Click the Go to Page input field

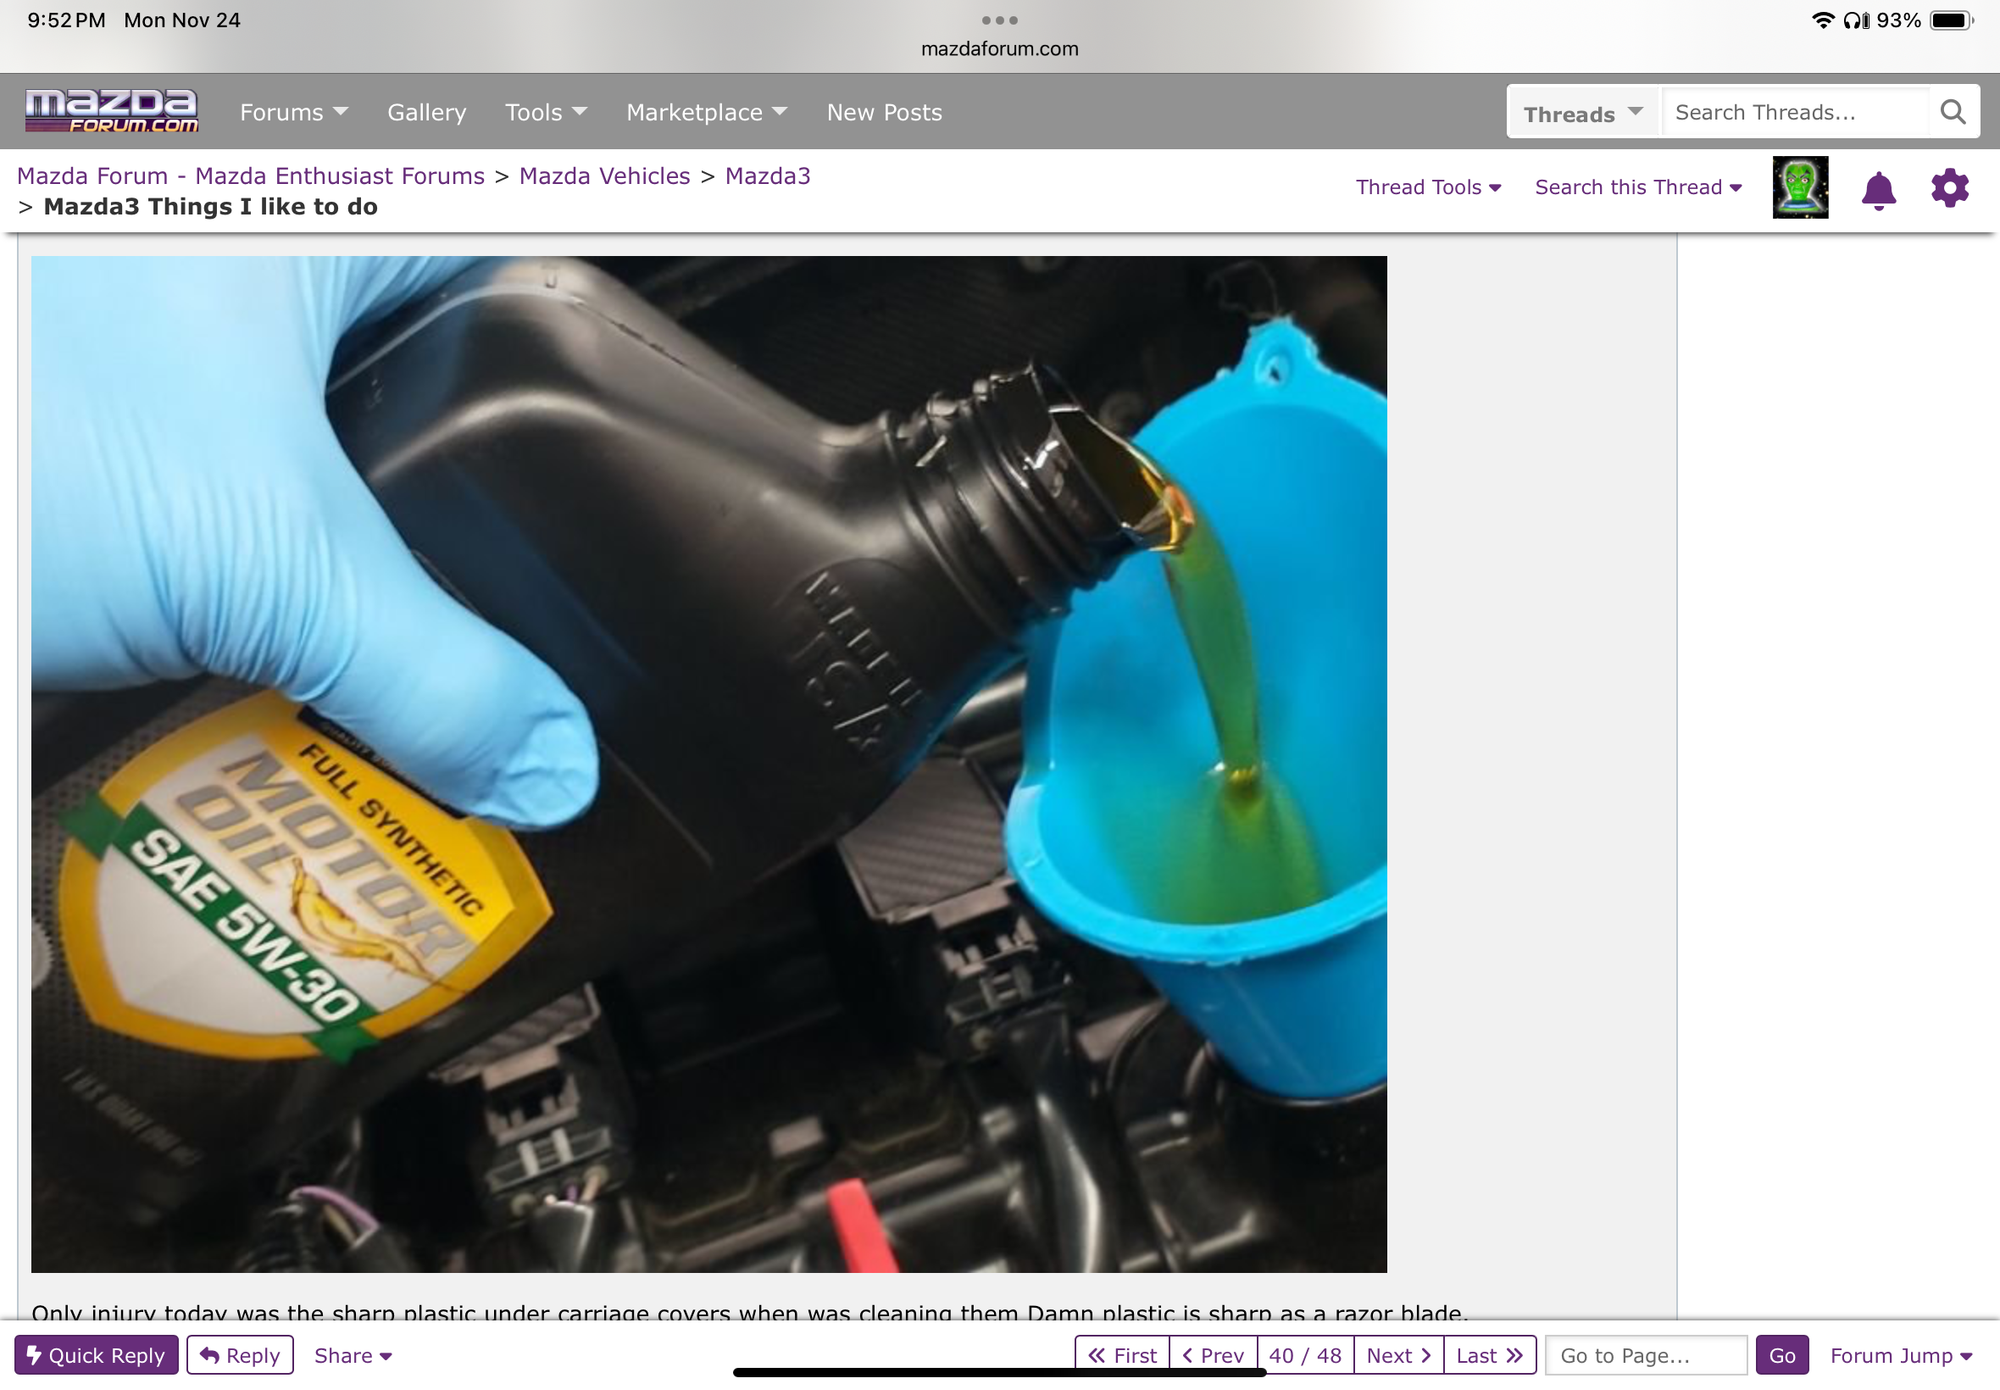click(x=1645, y=1355)
